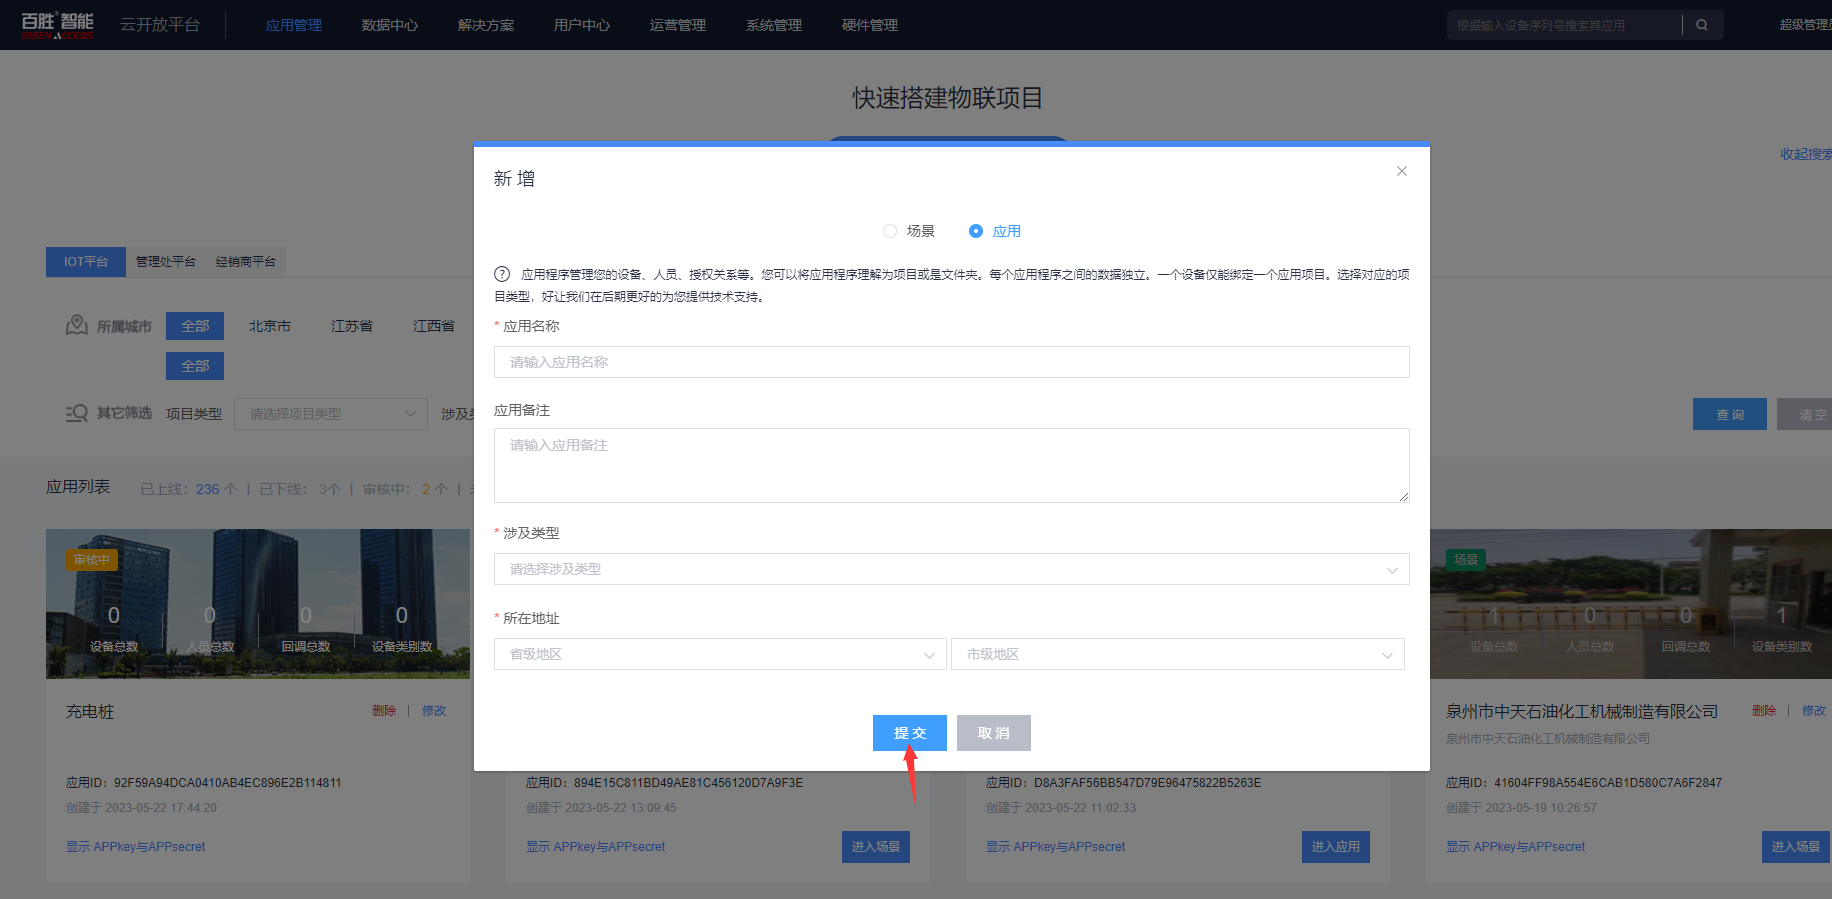This screenshot has height=899, width=1832.
Task: Click the 其它筛选 filter icon
Action: click(77, 413)
